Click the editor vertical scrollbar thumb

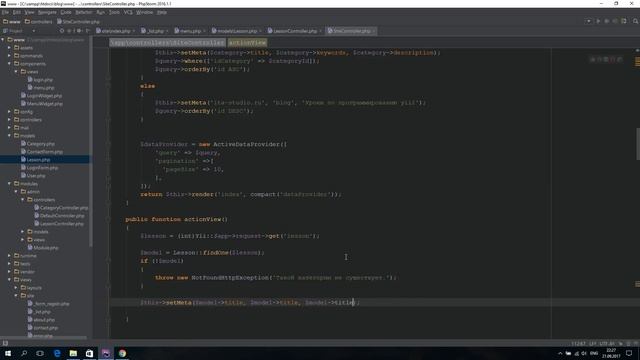click(638, 144)
